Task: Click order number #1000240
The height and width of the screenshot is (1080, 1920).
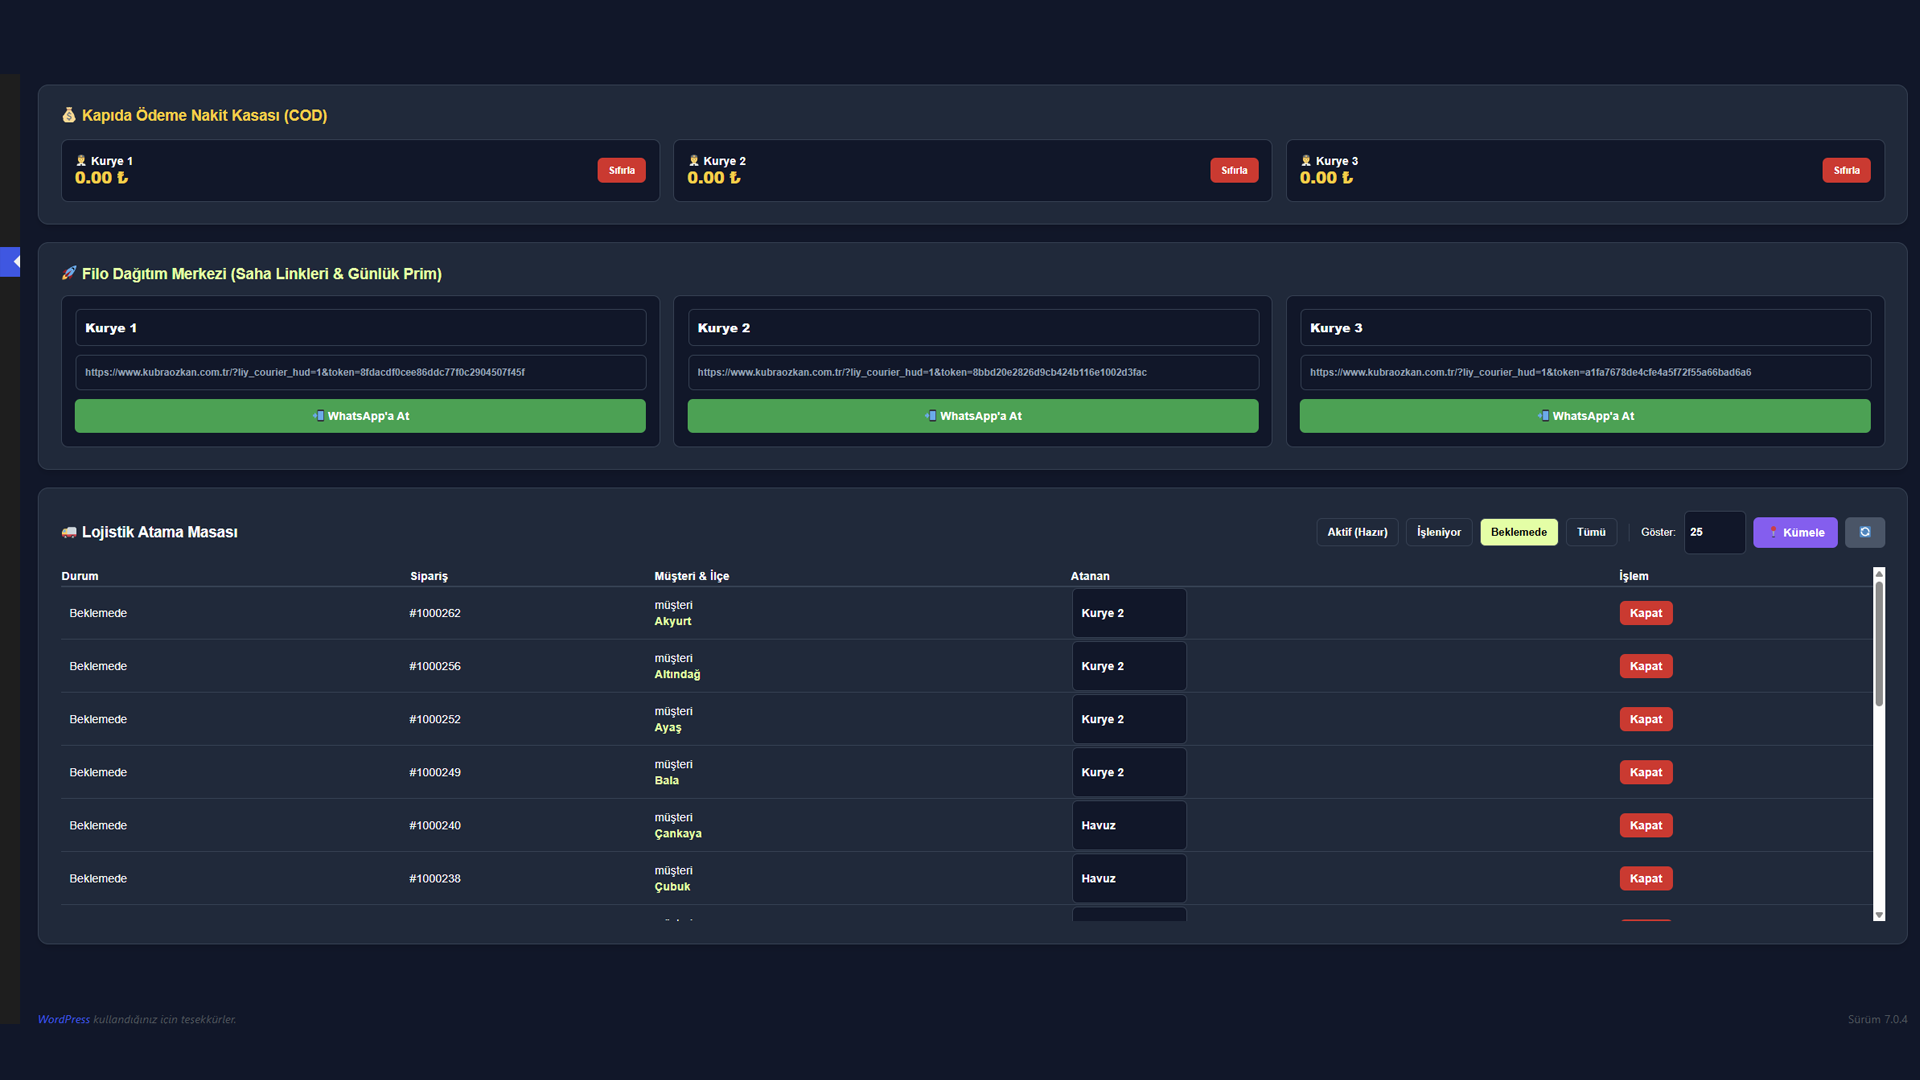Action: [435, 825]
